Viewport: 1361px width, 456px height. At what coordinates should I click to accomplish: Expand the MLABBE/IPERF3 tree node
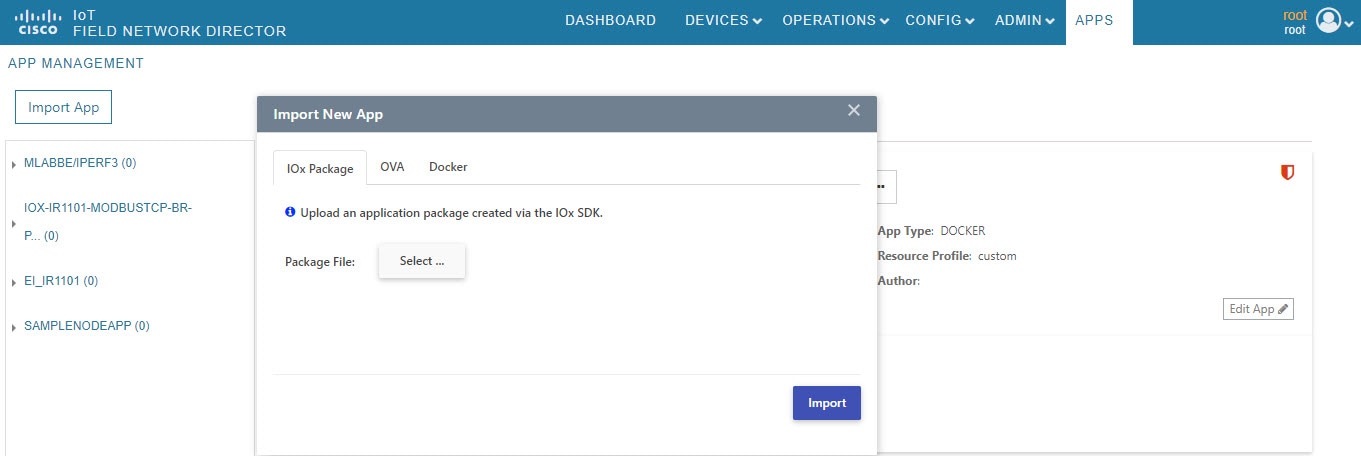point(14,164)
